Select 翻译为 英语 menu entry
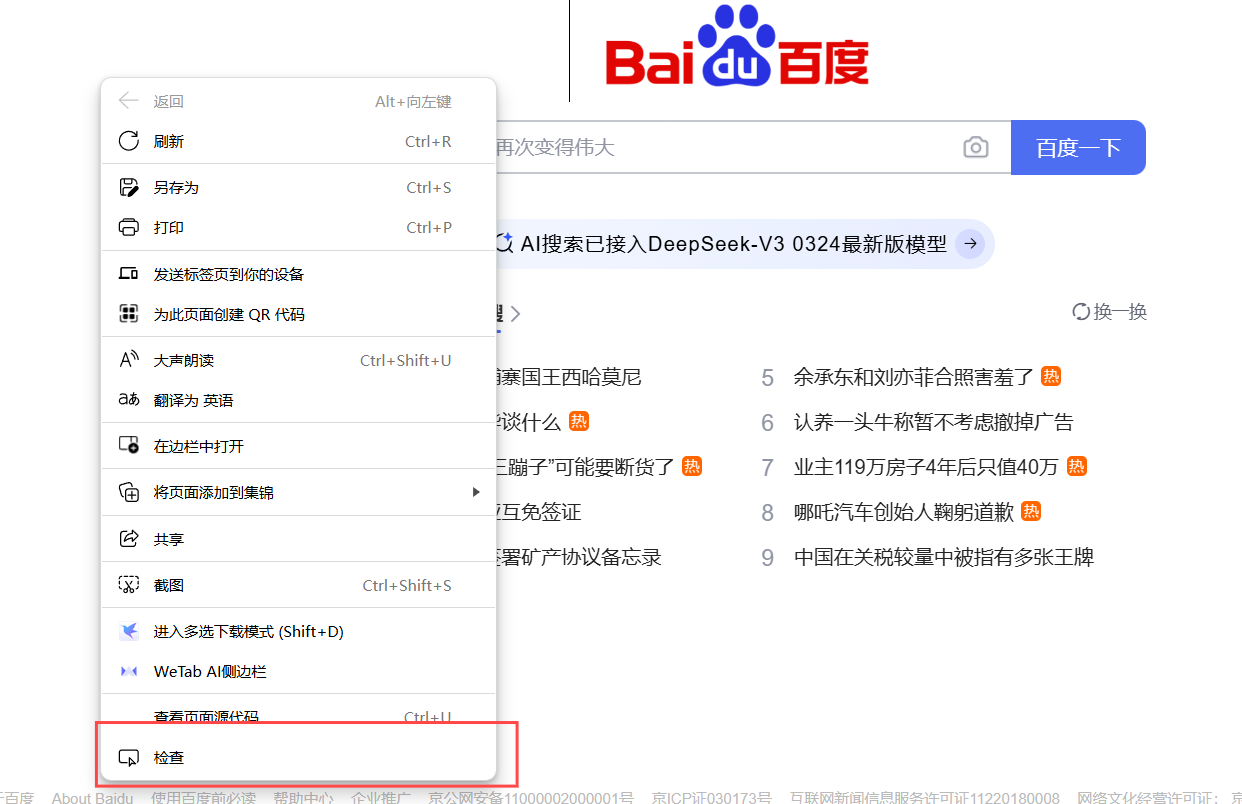 (298, 400)
